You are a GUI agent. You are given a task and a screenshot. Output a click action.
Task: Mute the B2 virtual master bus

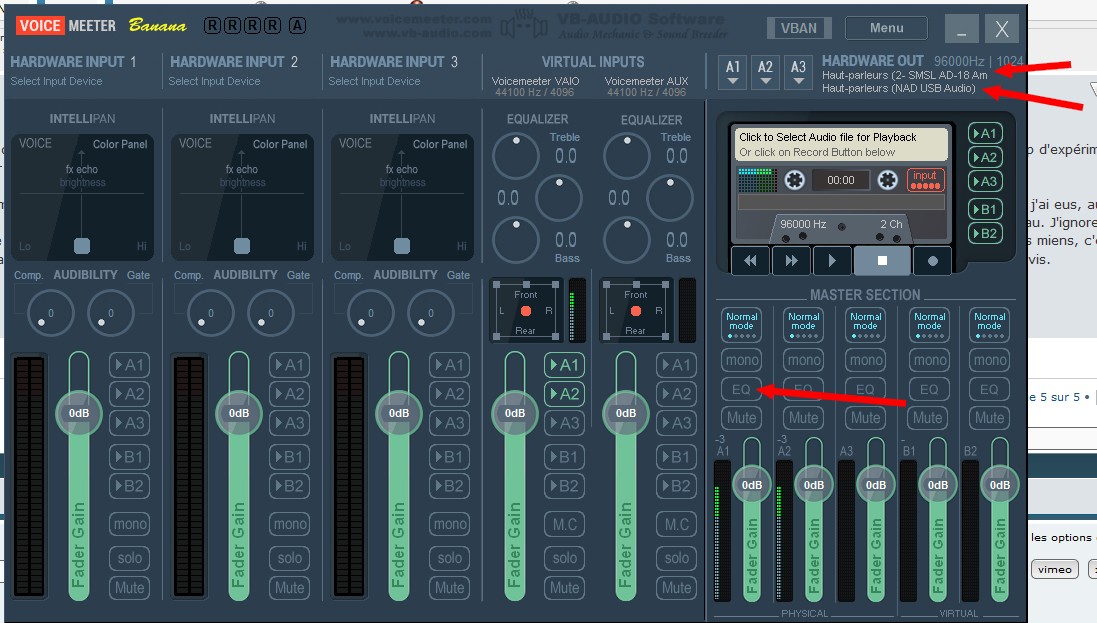pos(989,418)
